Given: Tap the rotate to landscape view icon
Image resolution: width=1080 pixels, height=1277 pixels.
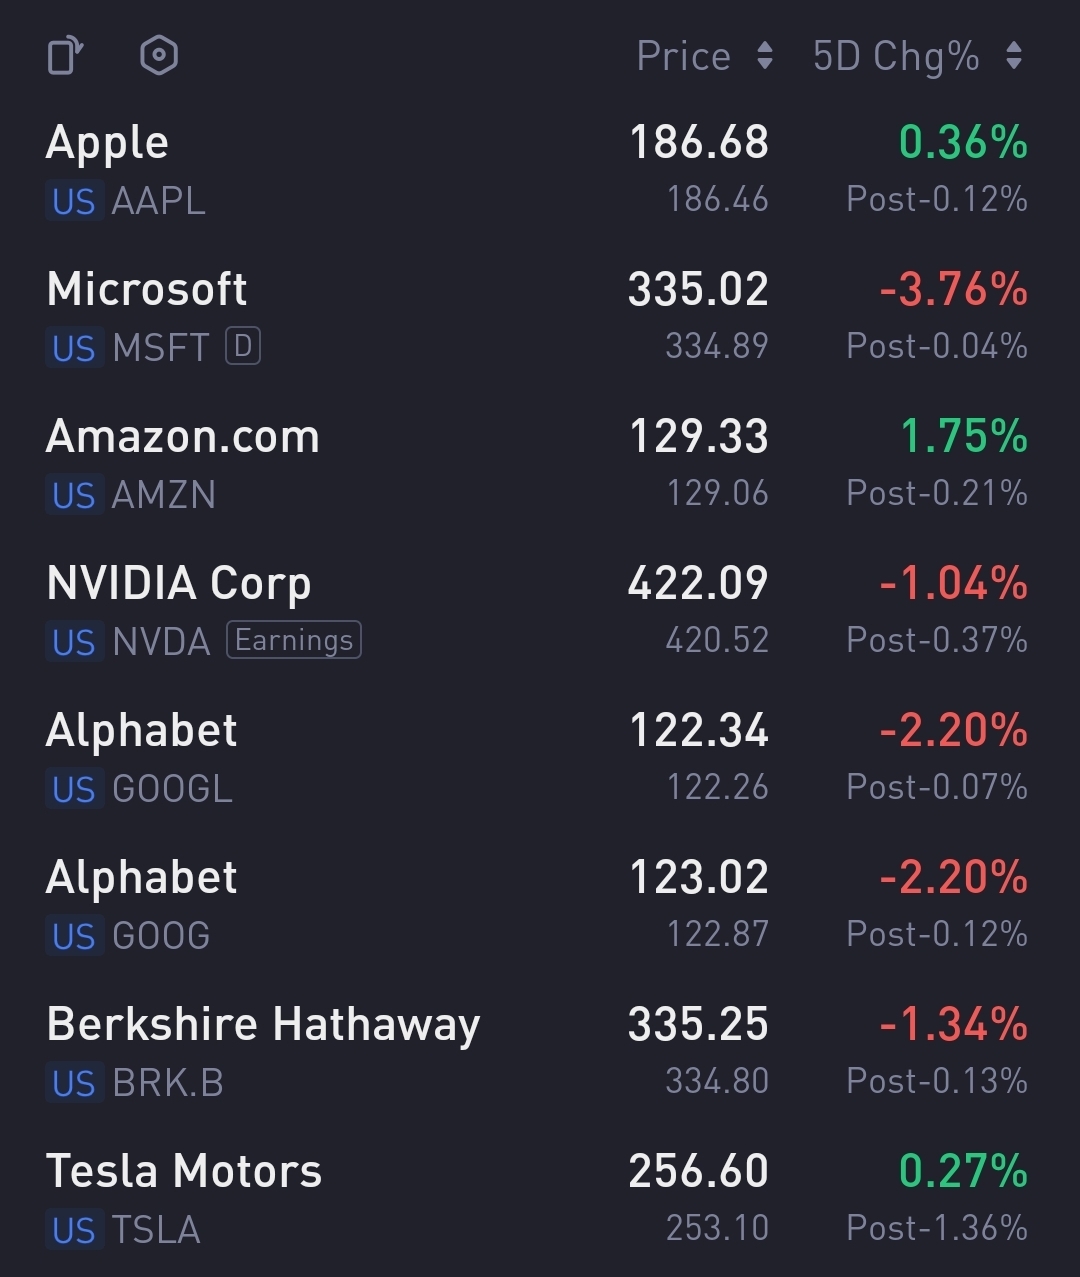Looking at the screenshot, I should click(x=65, y=56).
